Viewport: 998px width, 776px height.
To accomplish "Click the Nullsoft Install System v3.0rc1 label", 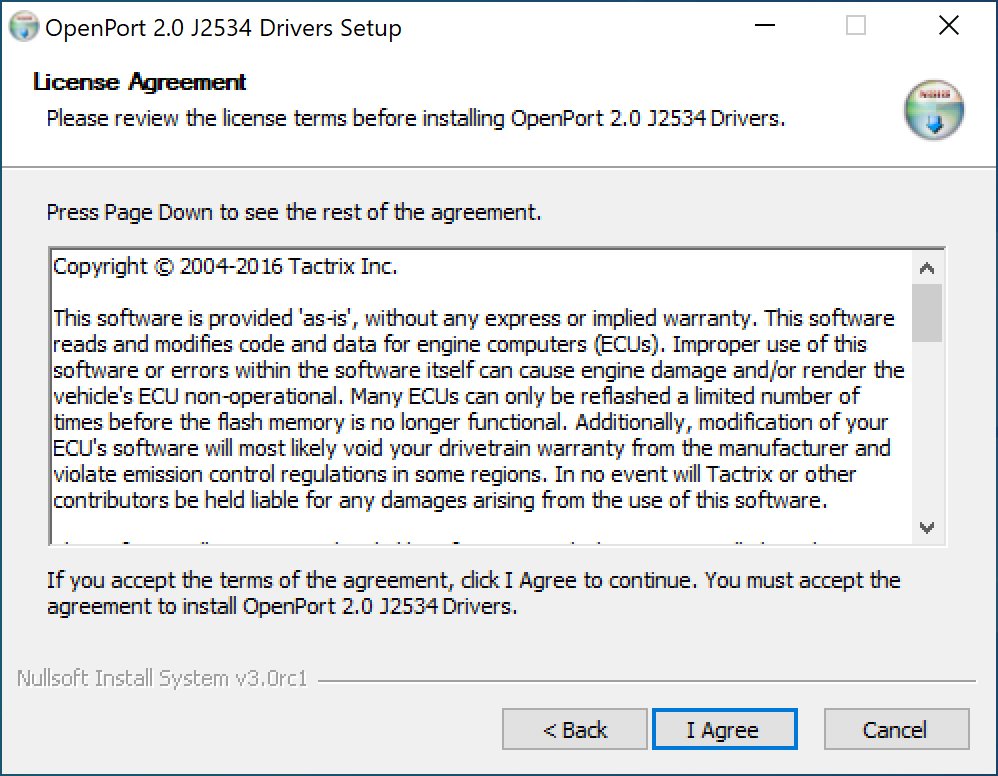I will (162, 679).
